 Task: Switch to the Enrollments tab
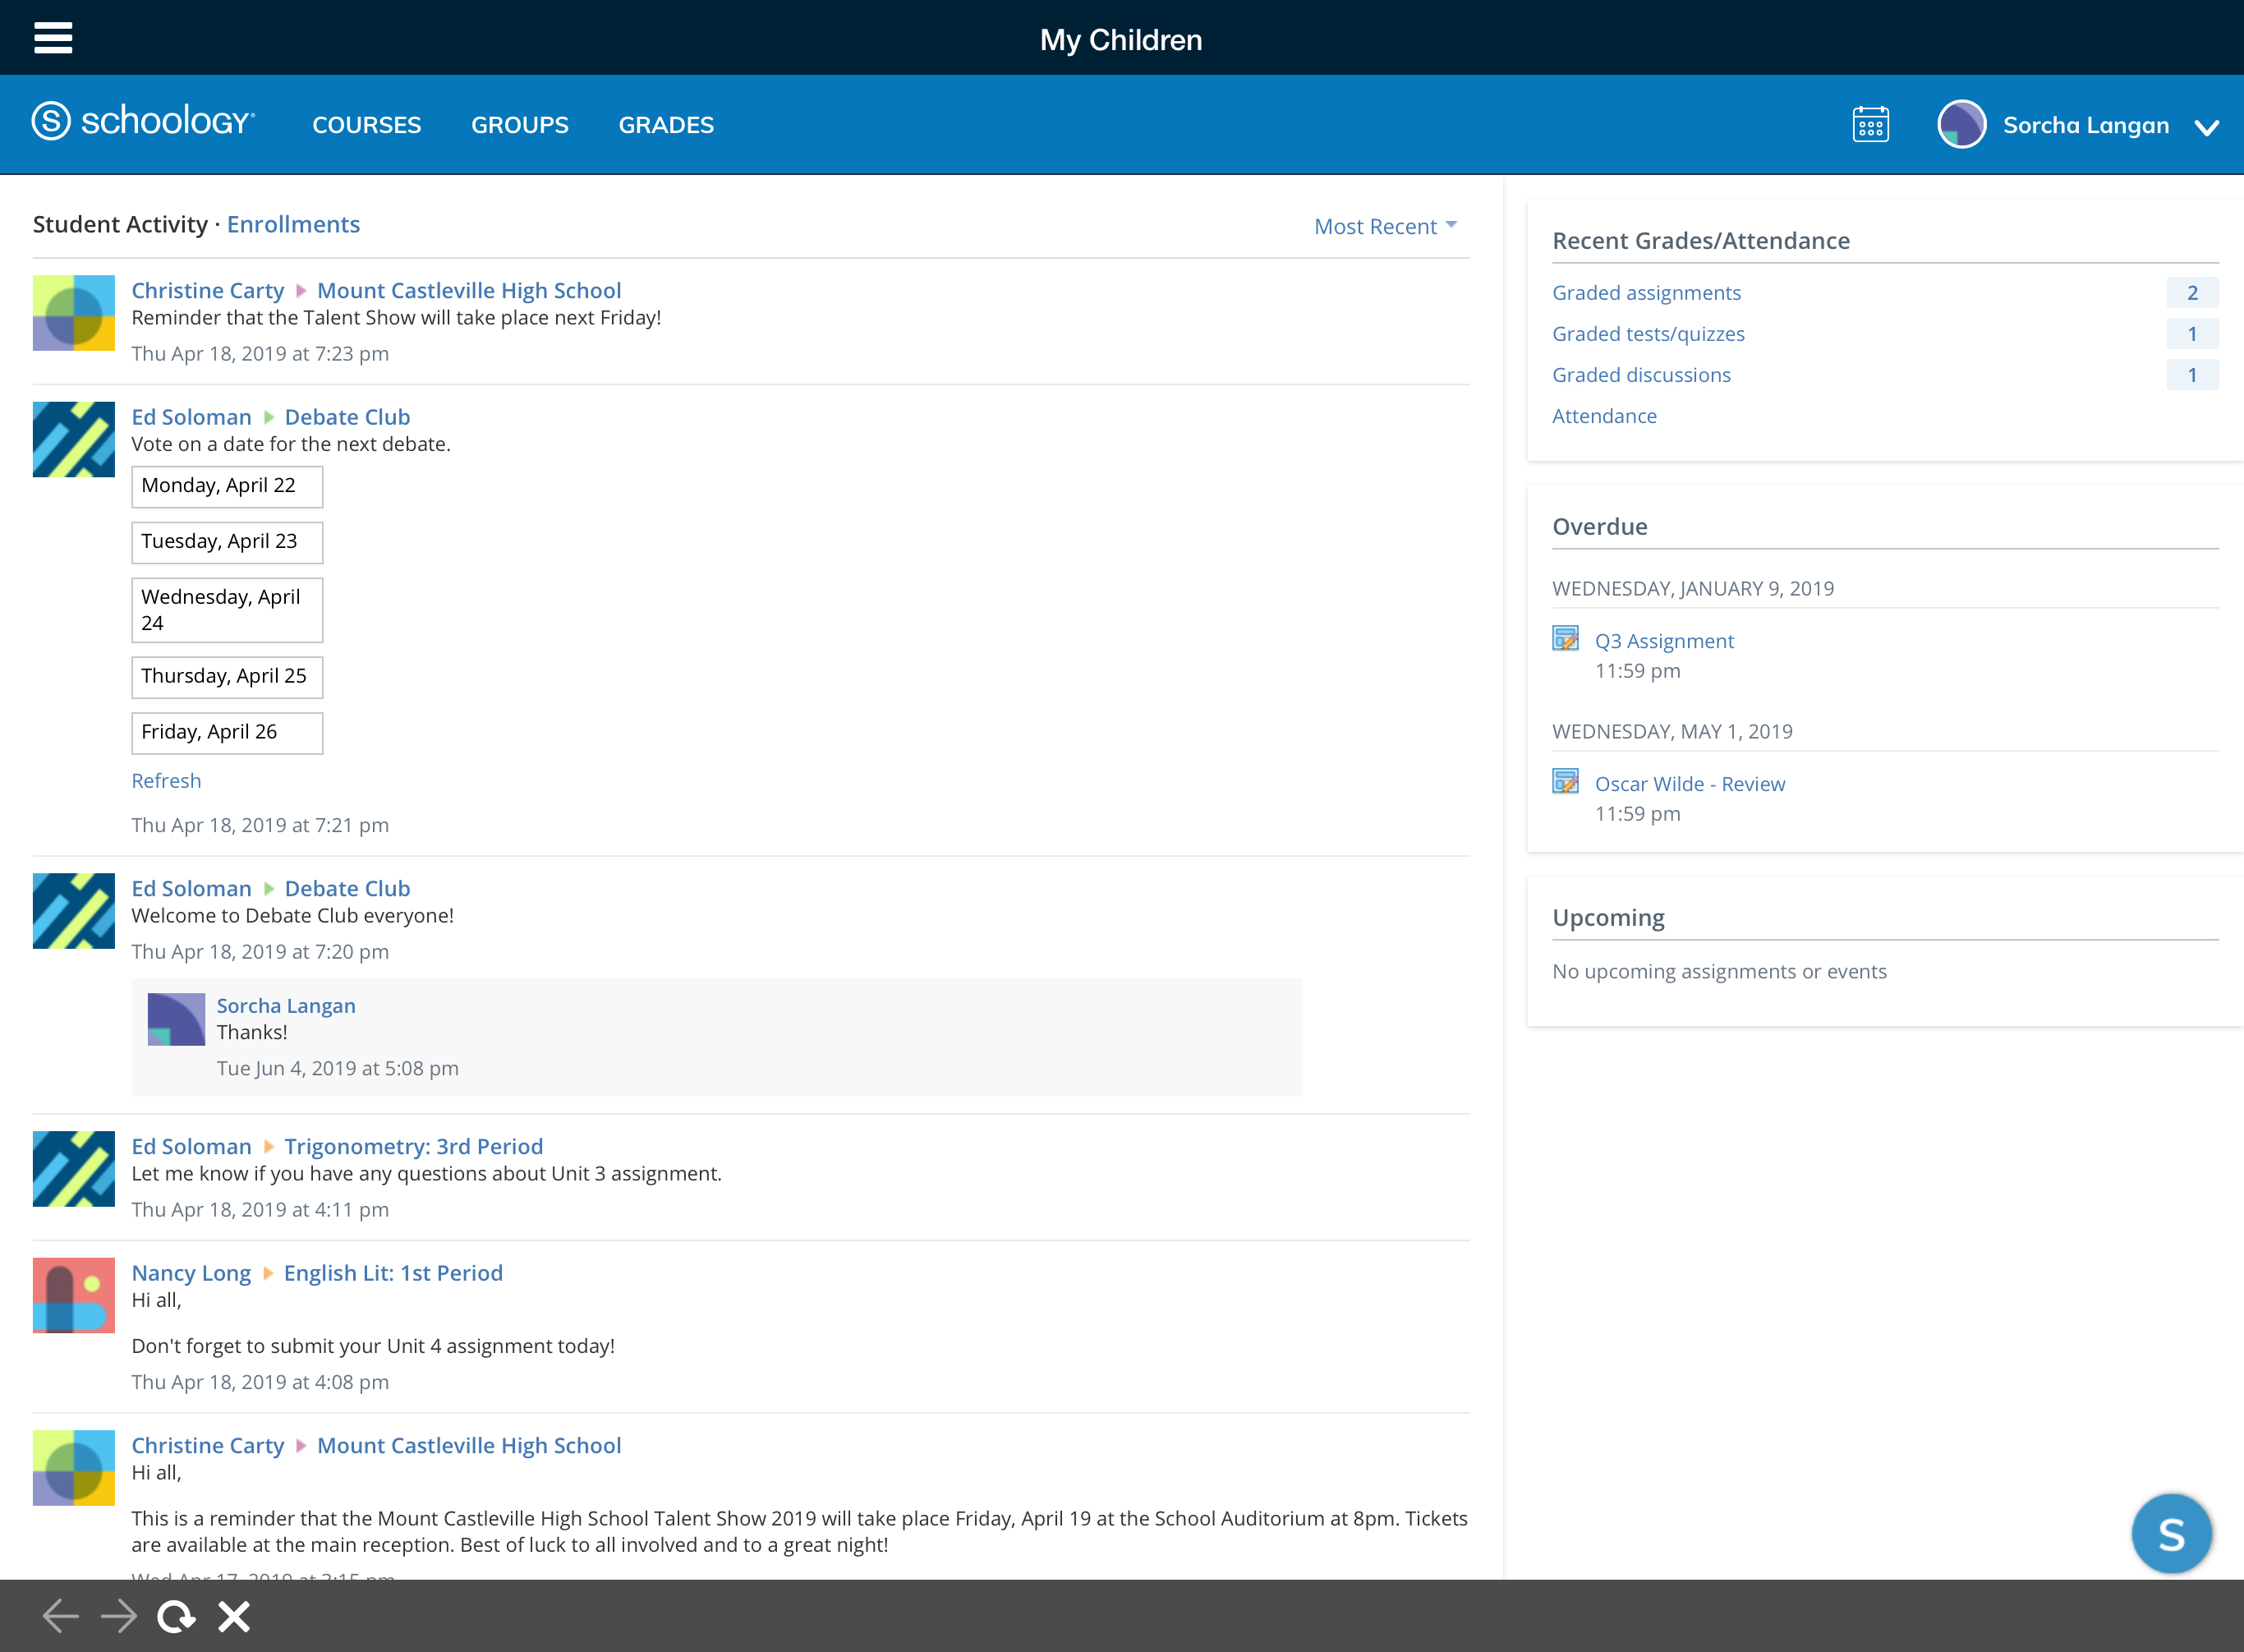(x=293, y=224)
